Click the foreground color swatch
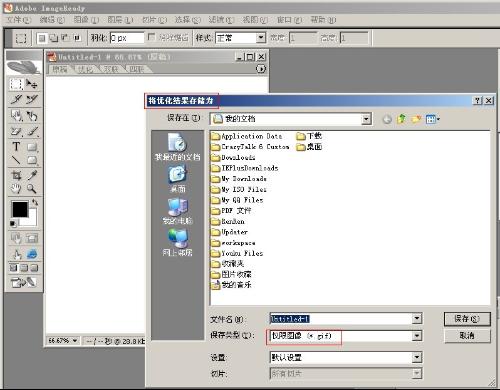The height and width of the screenshot is (390, 500). click(x=20, y=210)
